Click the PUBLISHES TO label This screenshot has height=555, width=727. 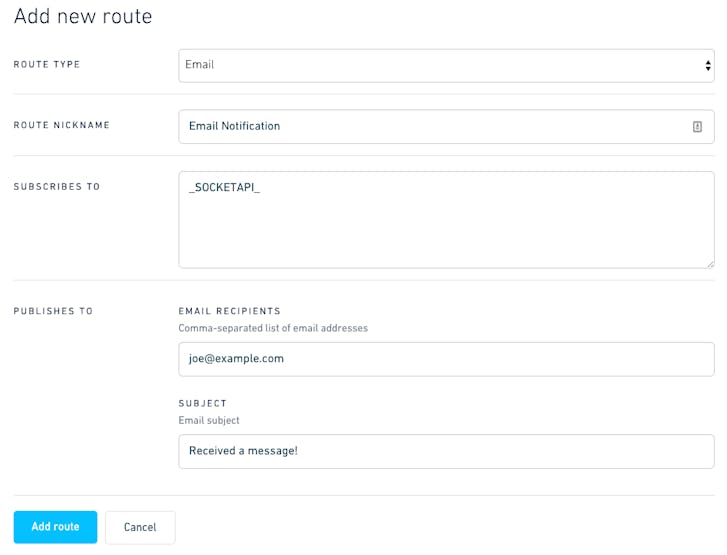point(53,311)
